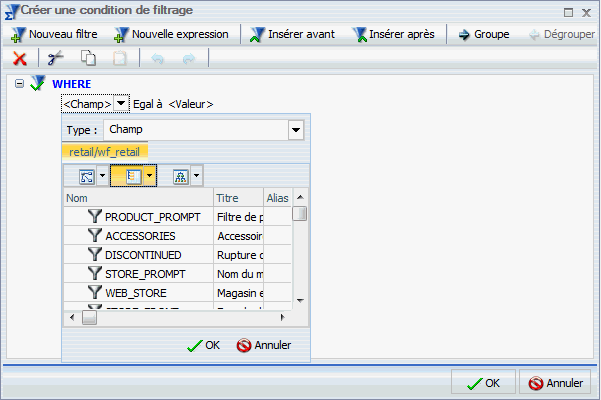Select the ACCESSORIES filter row
Viewport: 601px width, 400px height.
pyautogui.click(x=177, y=236)
